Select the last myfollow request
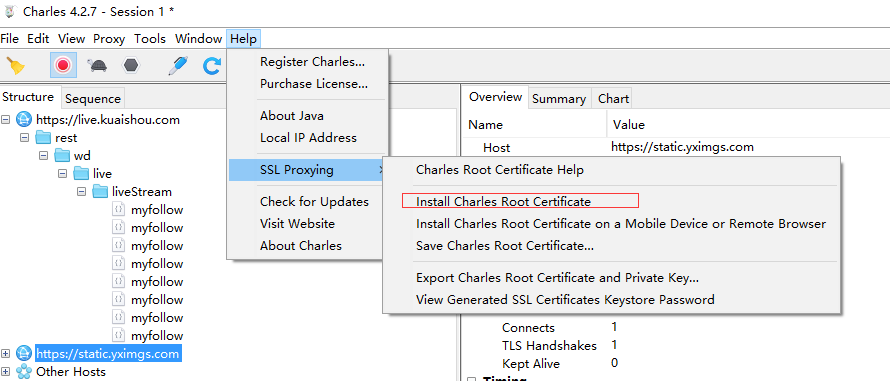Viewport: 890px width, 381px height. point(157,336)
